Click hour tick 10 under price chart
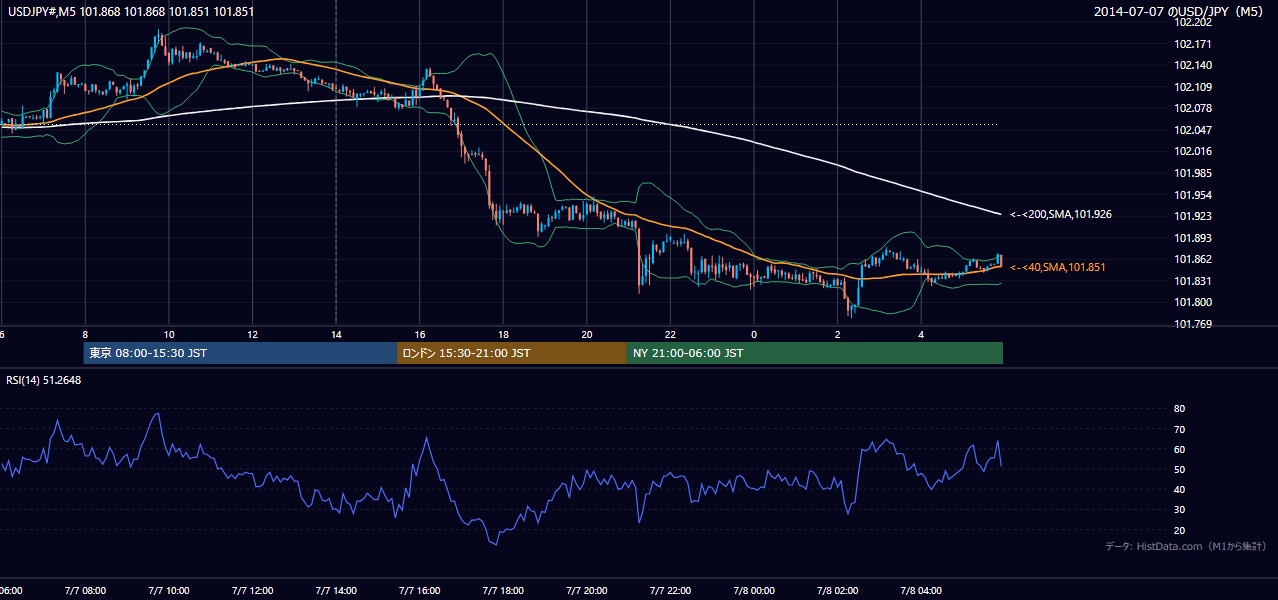The image size is (1278, 600). 169,334
